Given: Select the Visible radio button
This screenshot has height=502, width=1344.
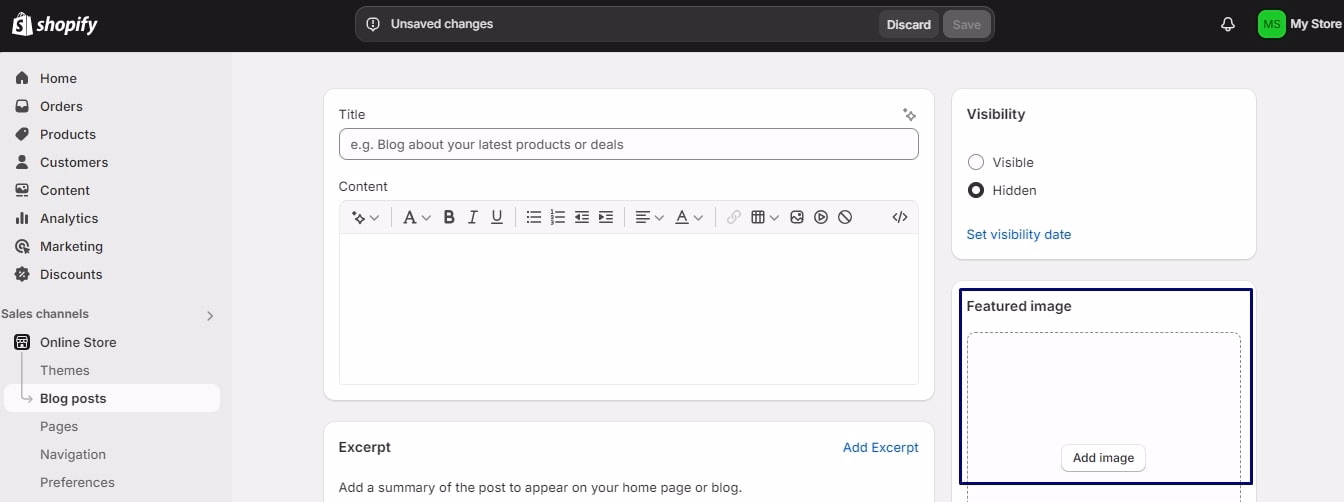Looking at the screenshot, I should coord(976,162).
